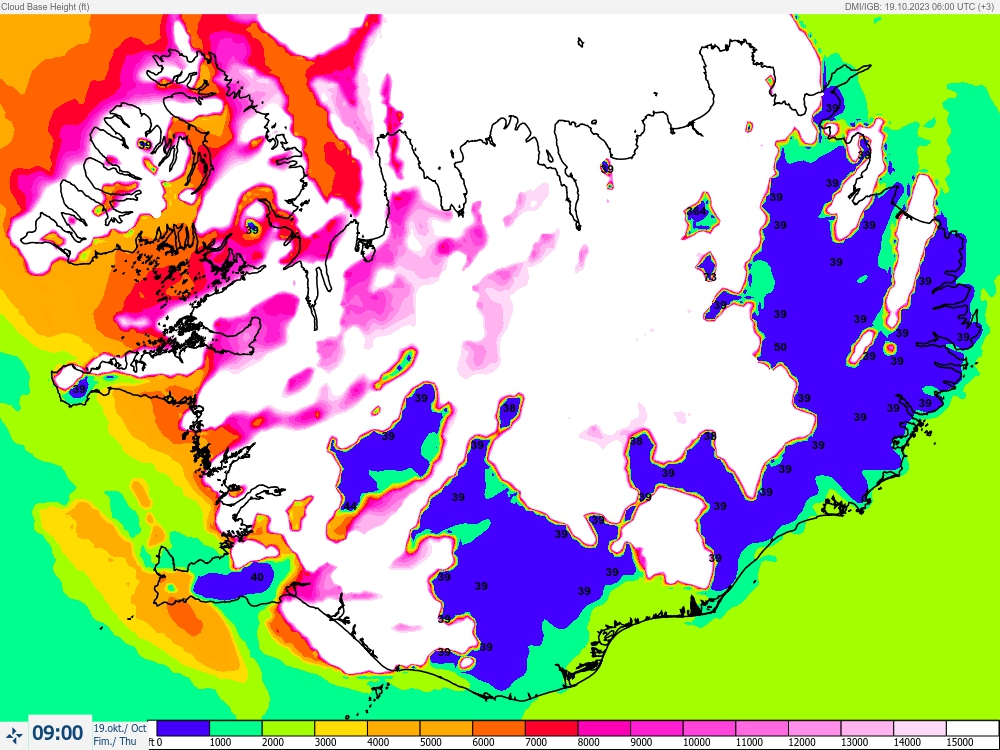Click the 'ft 0' legend scale label

[155, 742]
